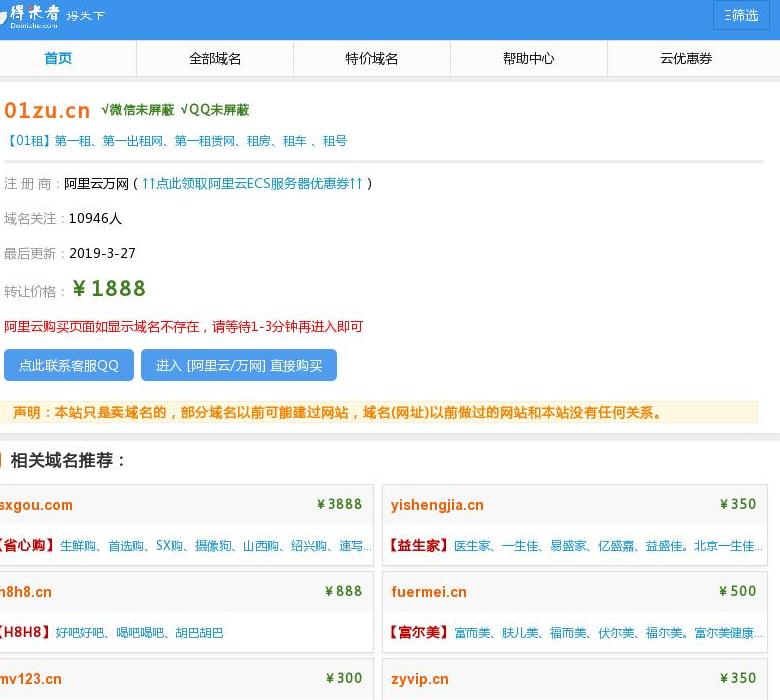The width and height of the screenshot is (780, 700).
Task: Click the ¥1888 transfer price
Action: [109, 289]
